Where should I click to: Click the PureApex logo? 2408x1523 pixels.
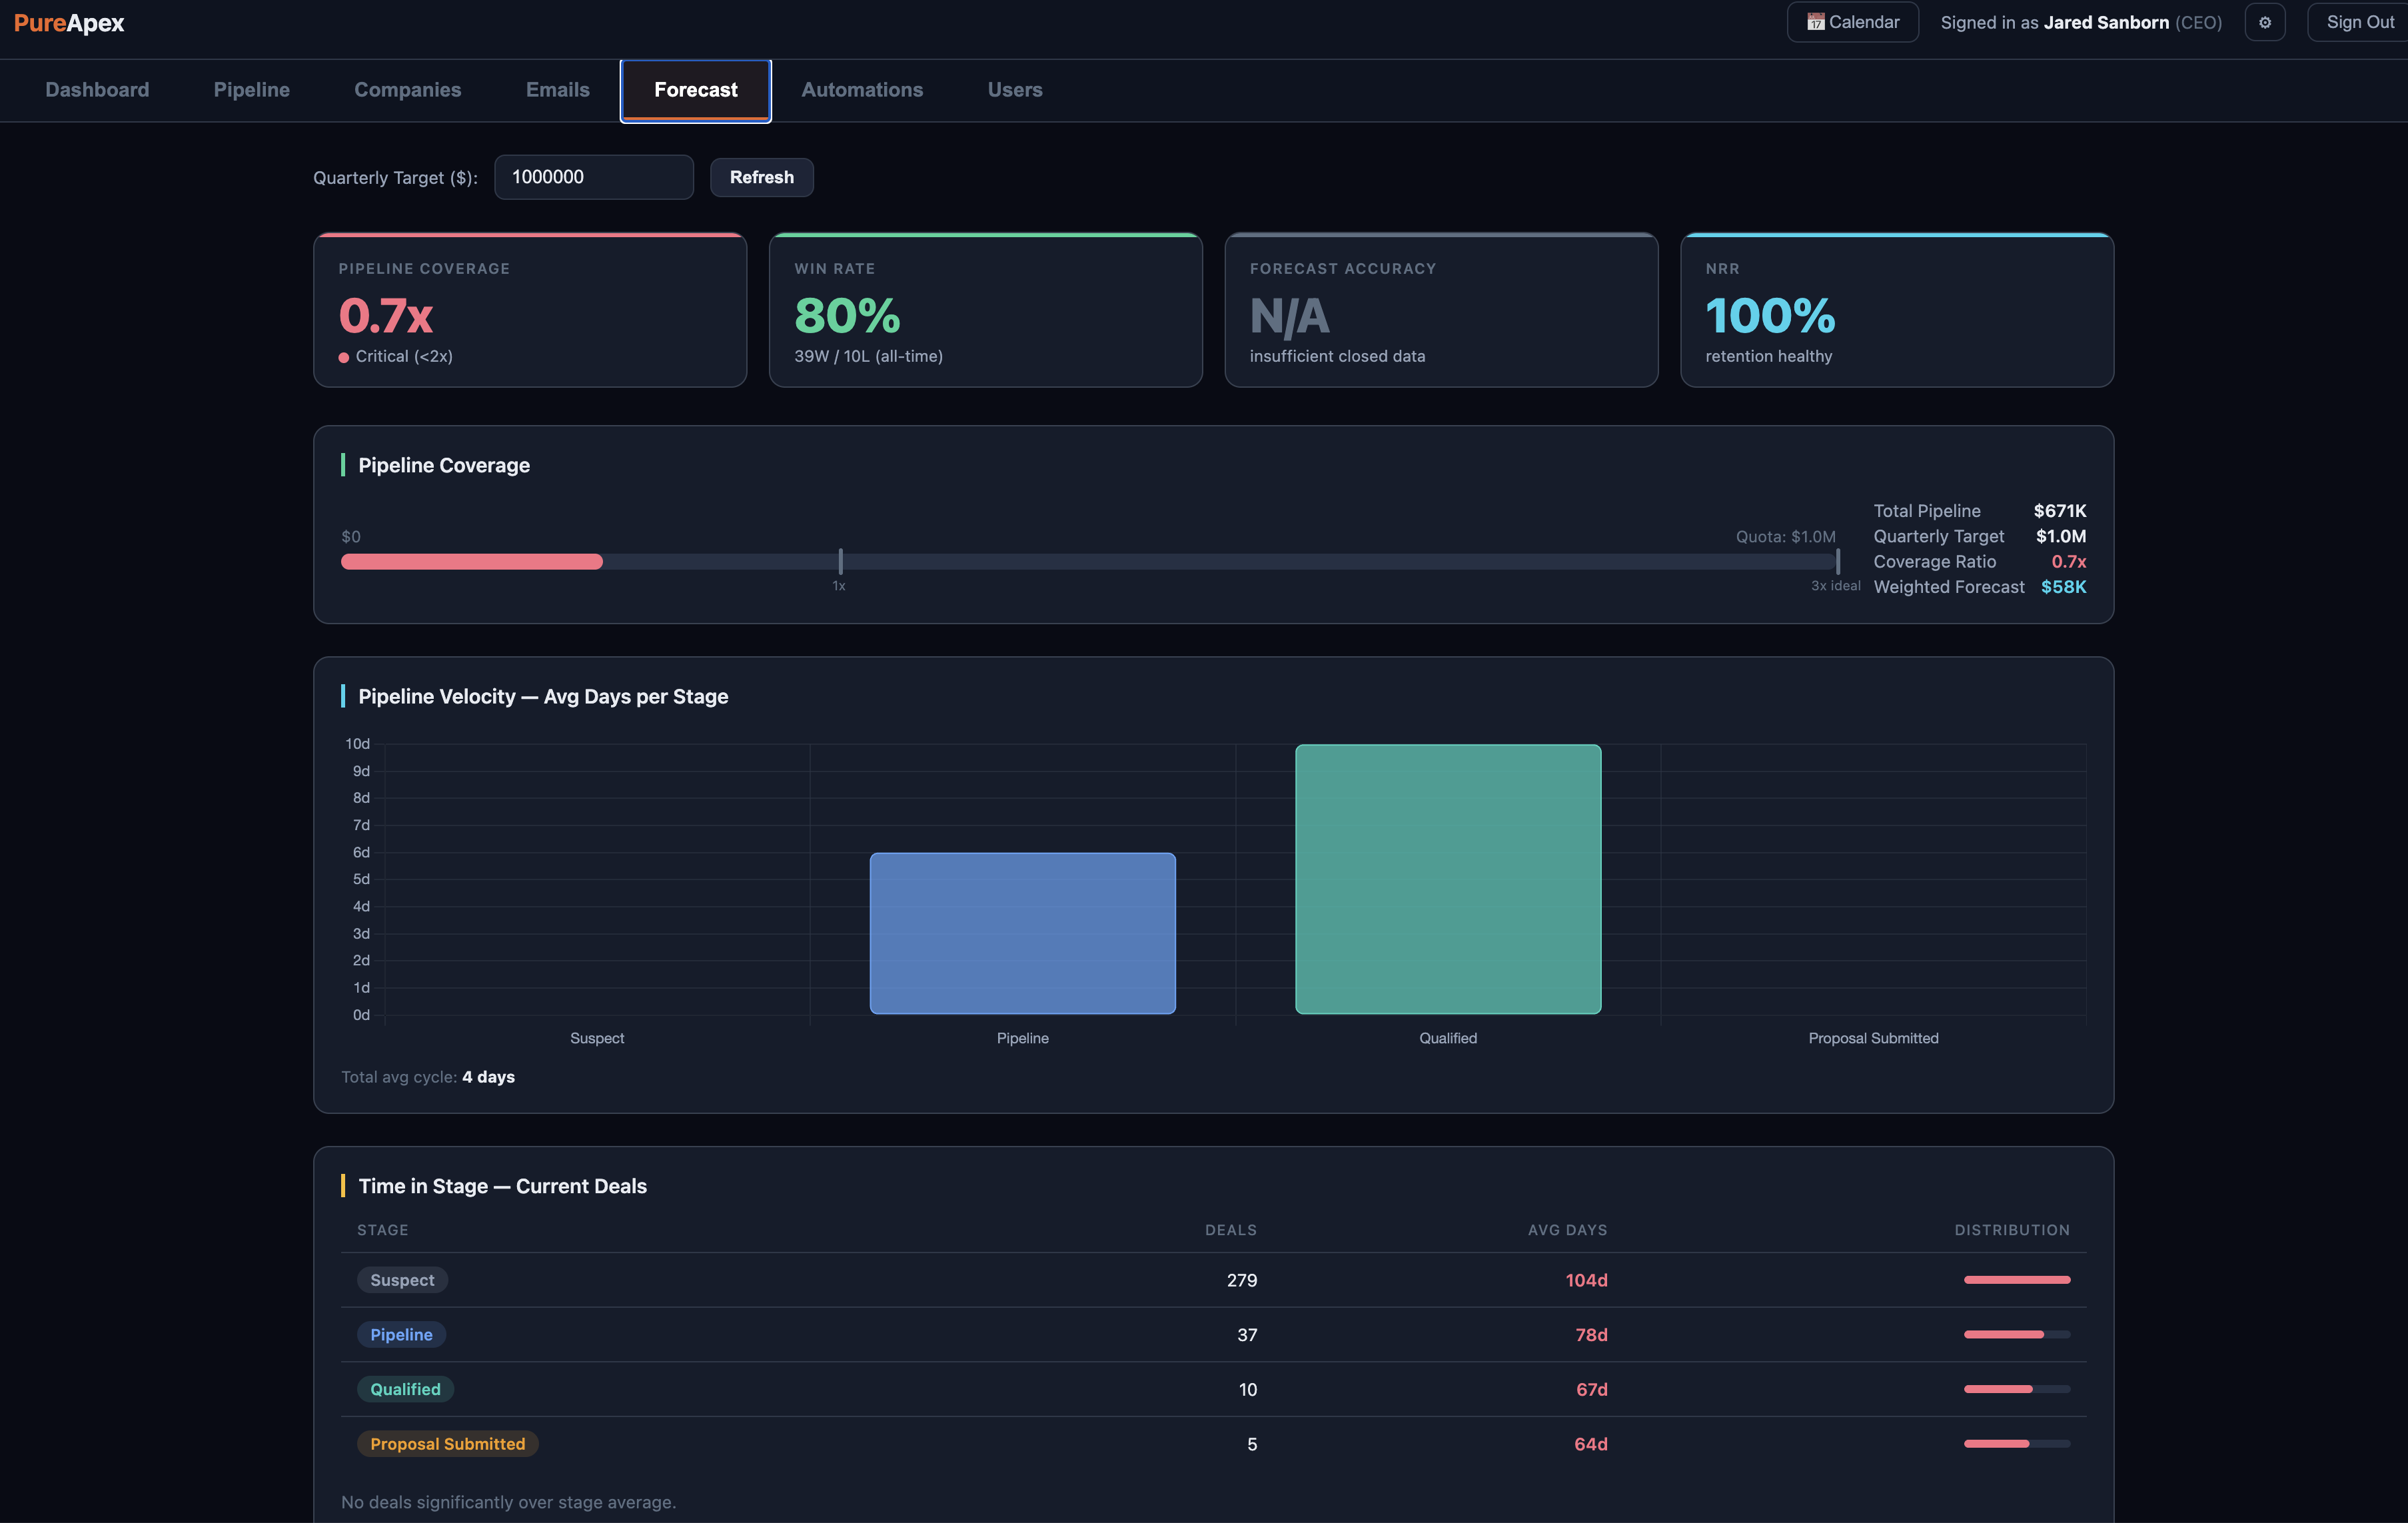(69, 23)
